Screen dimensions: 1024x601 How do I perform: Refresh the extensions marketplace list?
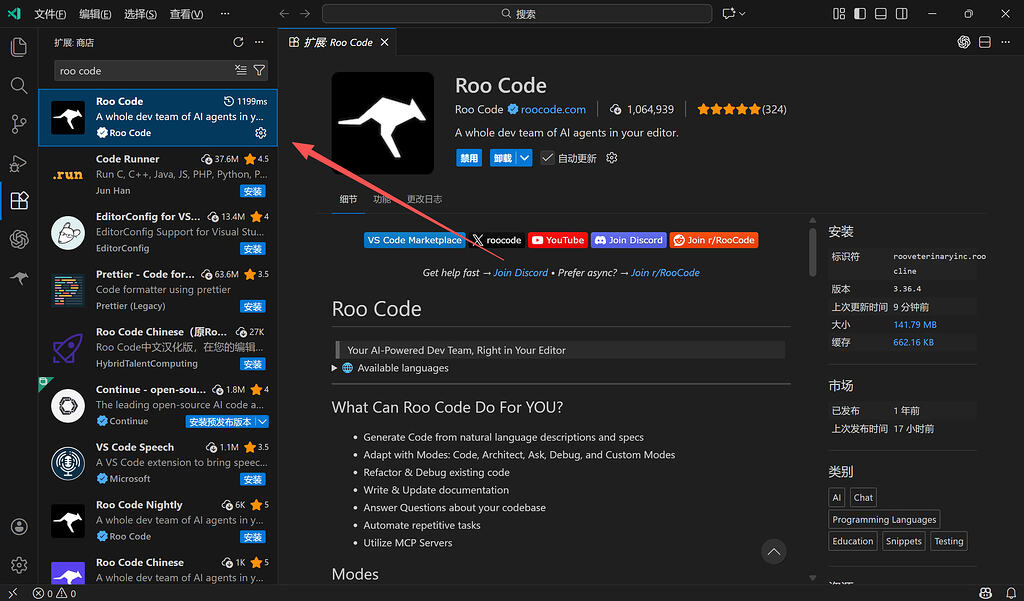point(238,42)
